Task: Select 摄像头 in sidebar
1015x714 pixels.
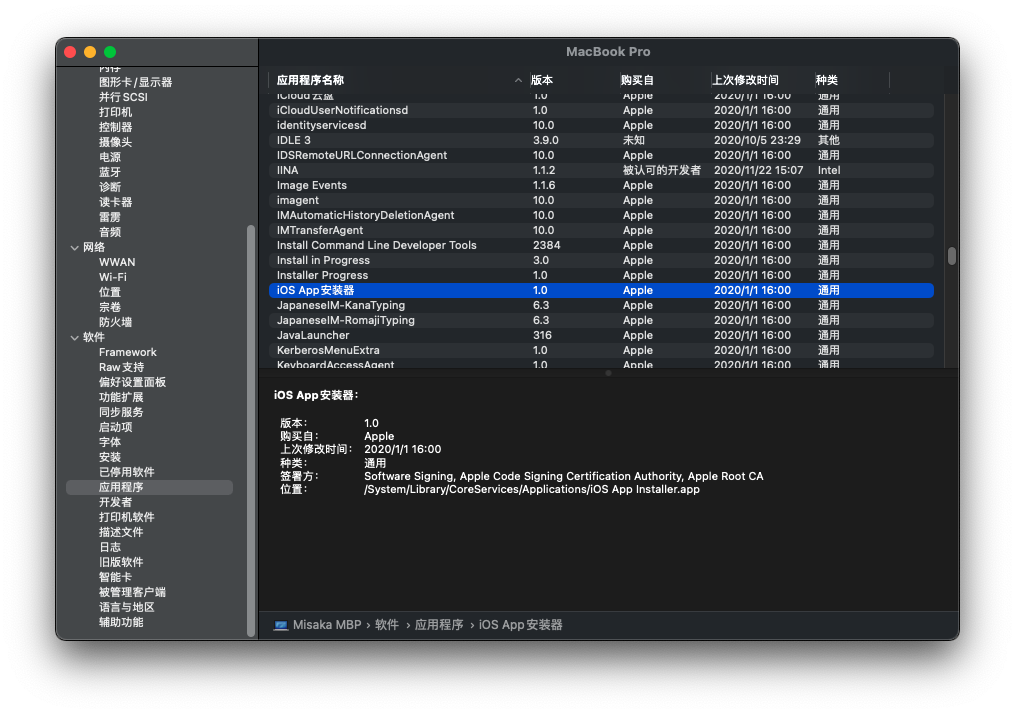Action: [x=115, y=142]
